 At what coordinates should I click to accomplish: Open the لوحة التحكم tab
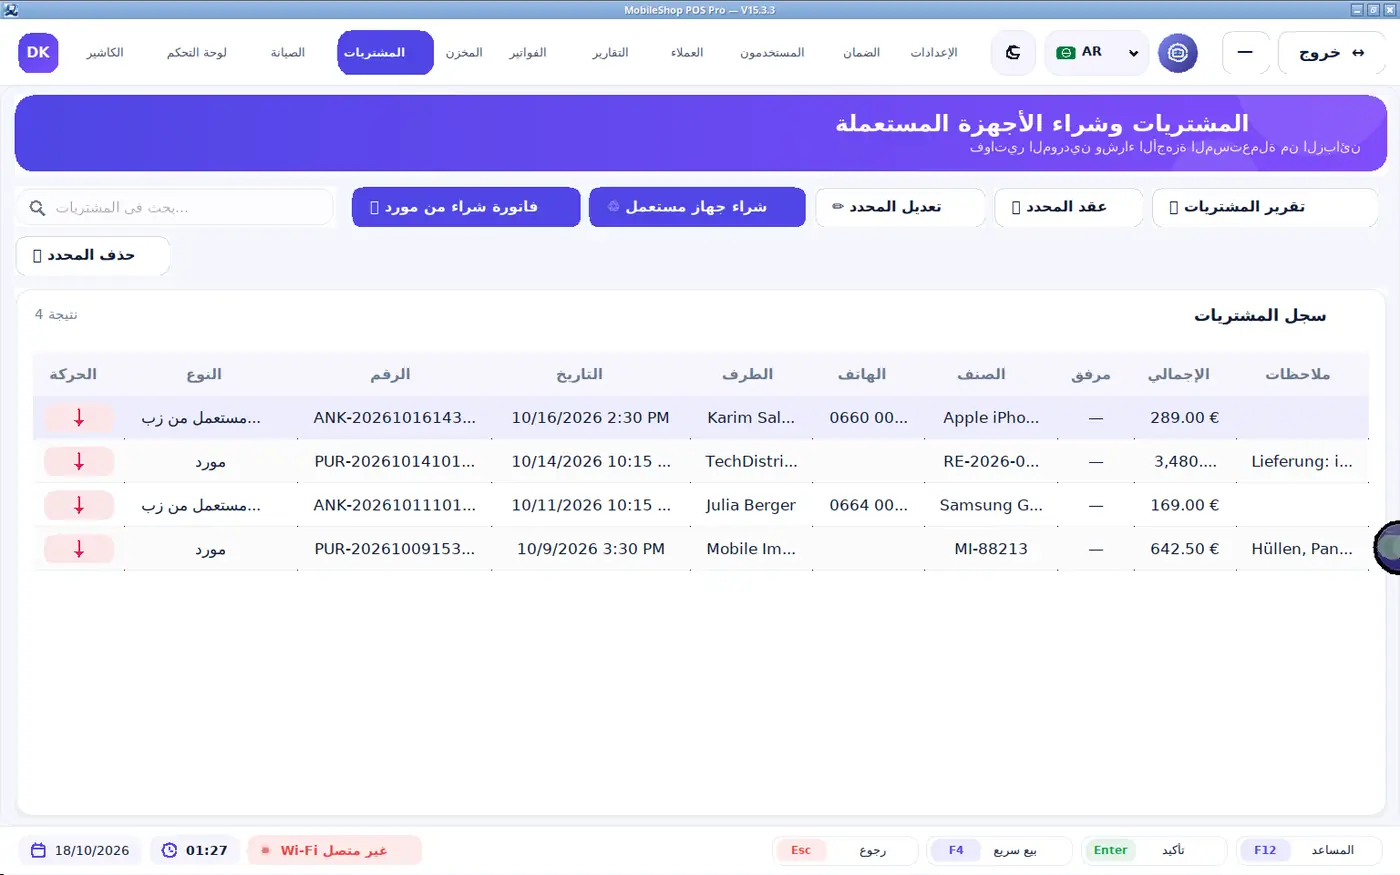pos(197,53)
